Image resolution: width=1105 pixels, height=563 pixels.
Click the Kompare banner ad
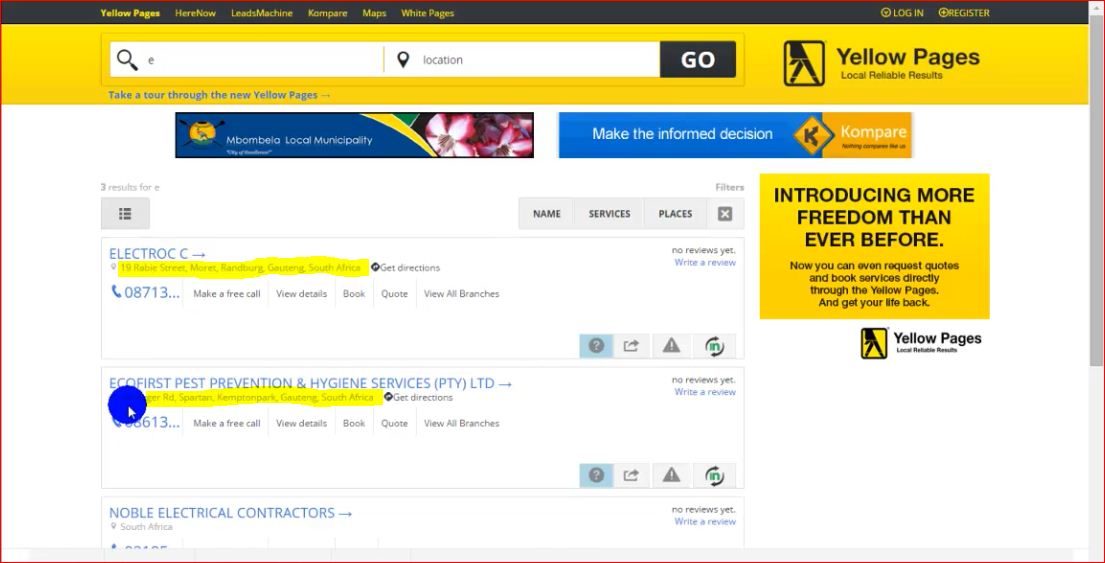tap(736, 135)
